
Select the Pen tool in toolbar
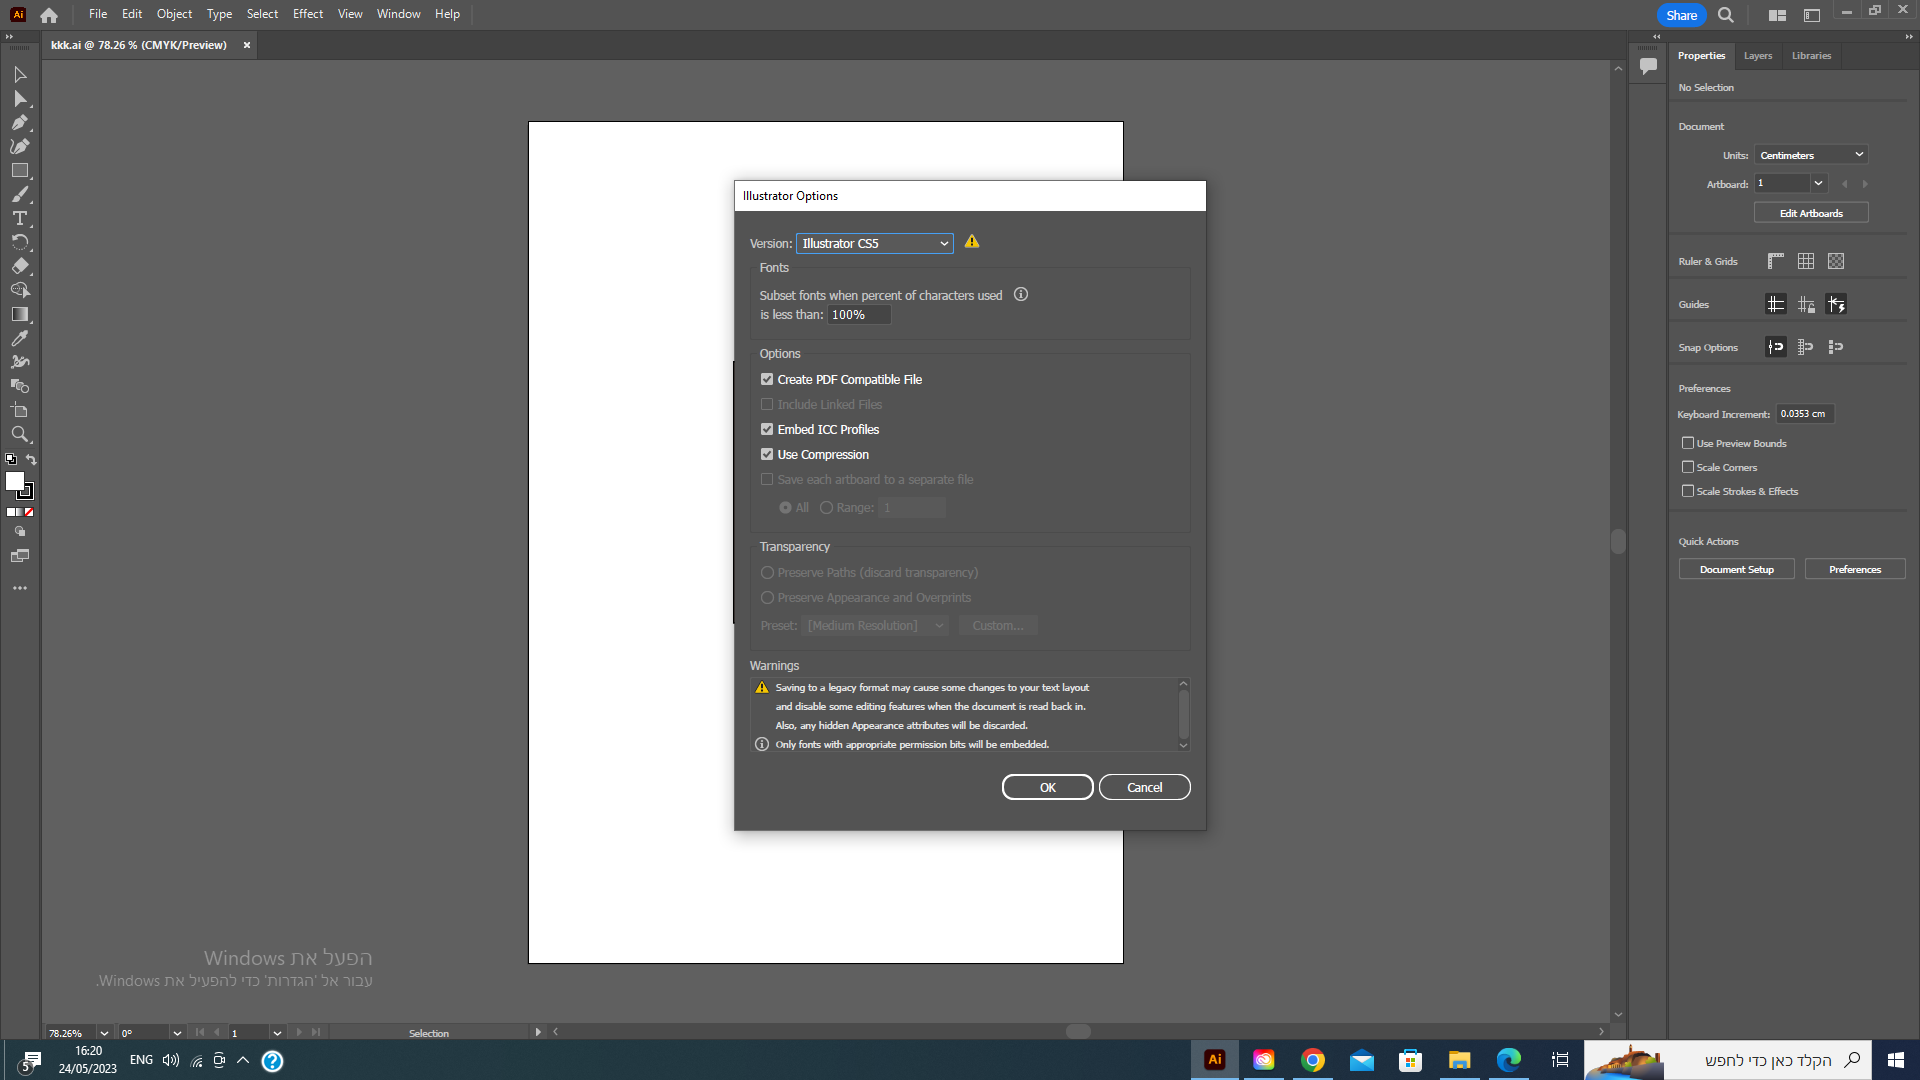(x=19, y=122)
